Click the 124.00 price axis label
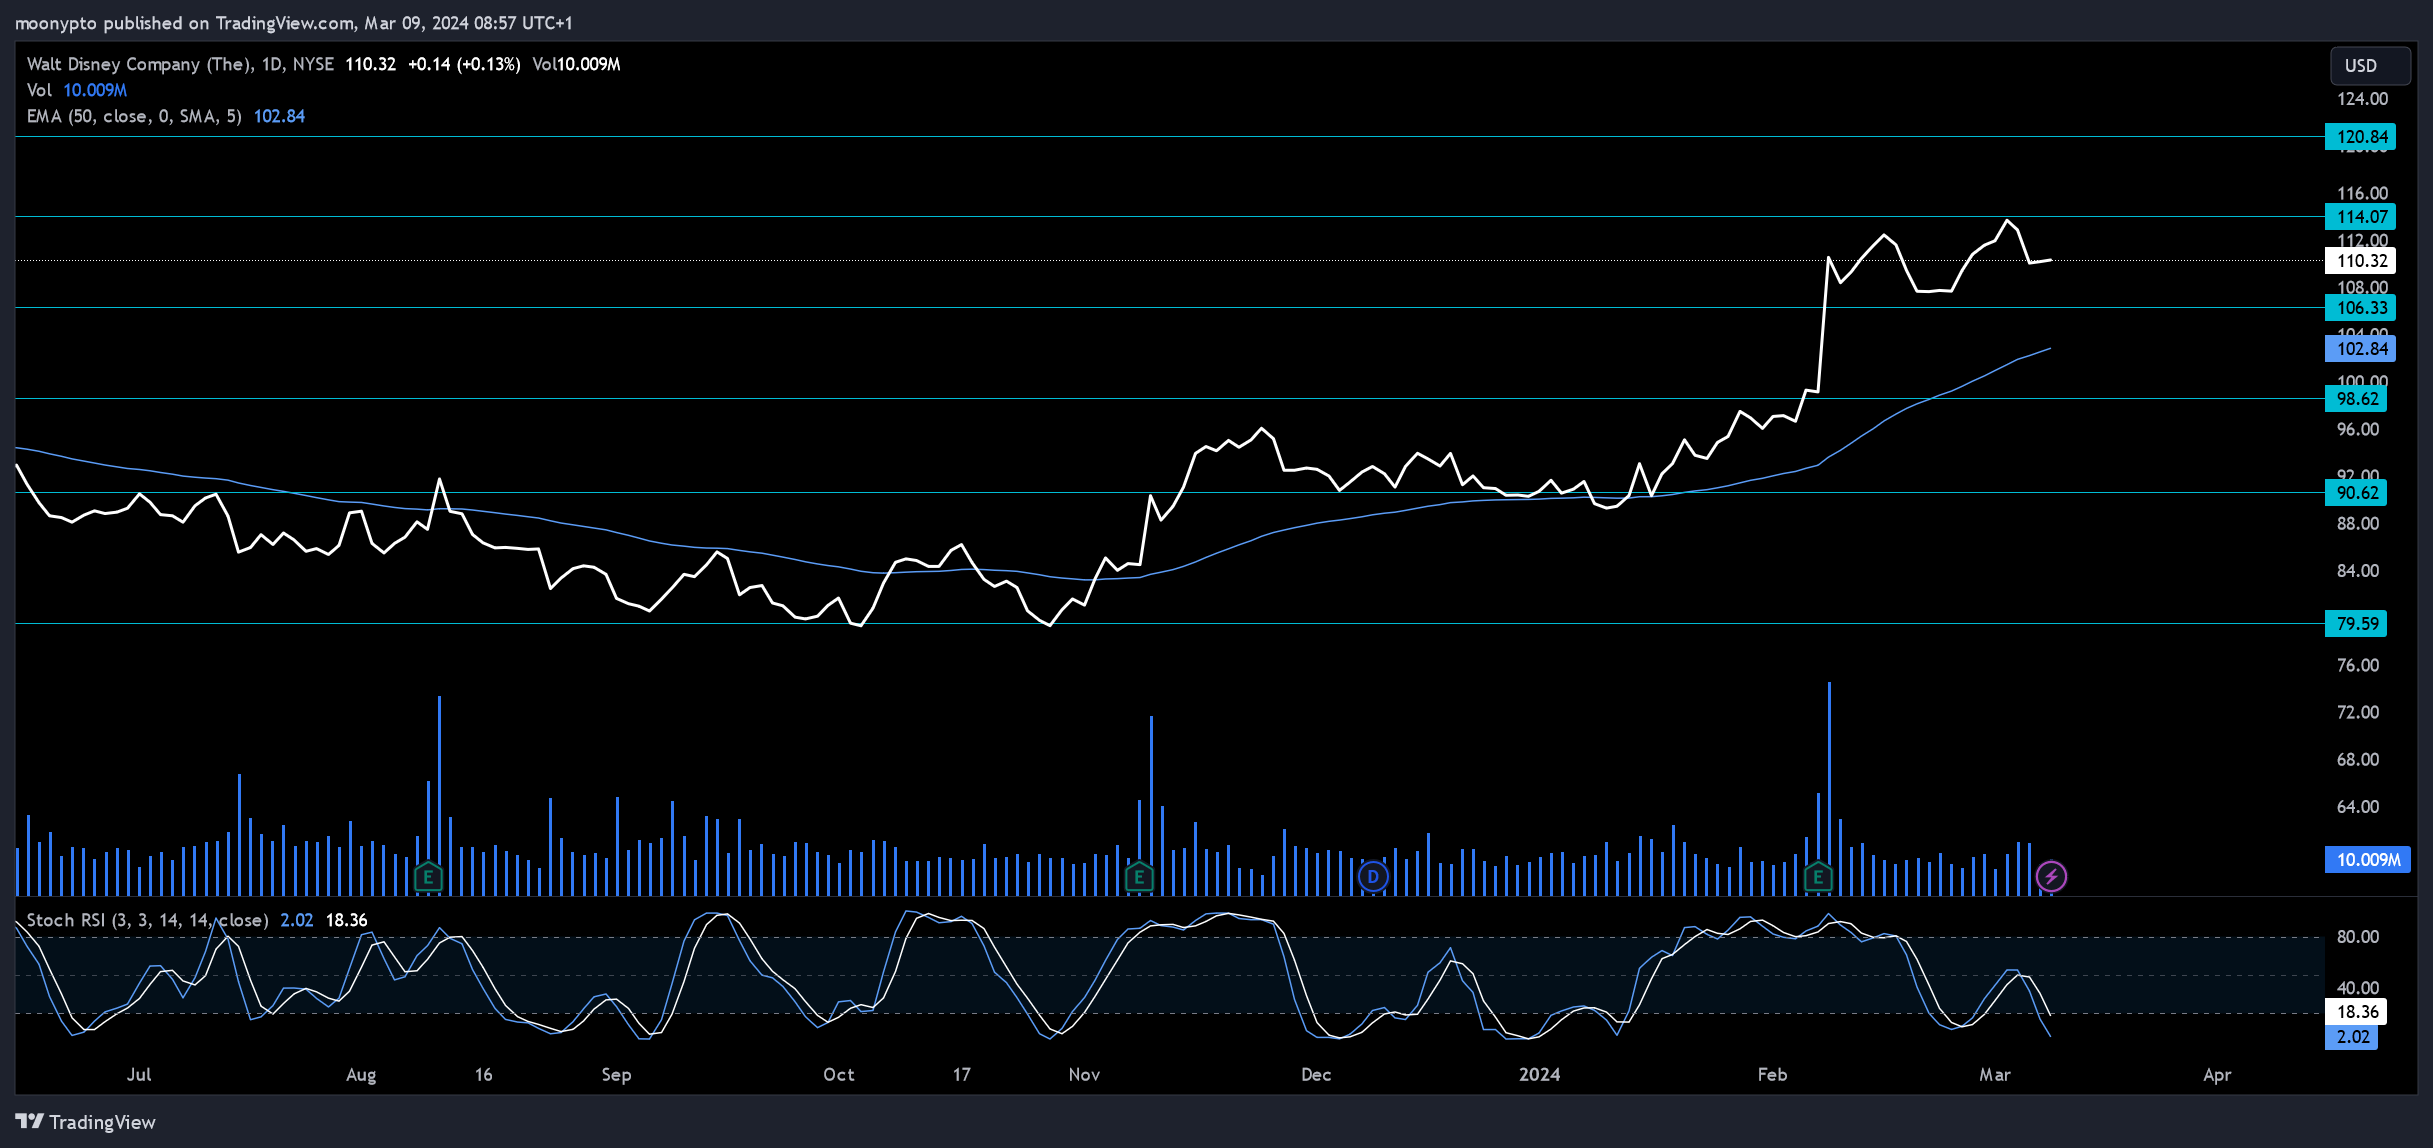Screen dimensions: 2433x1148 point(2362,99)
